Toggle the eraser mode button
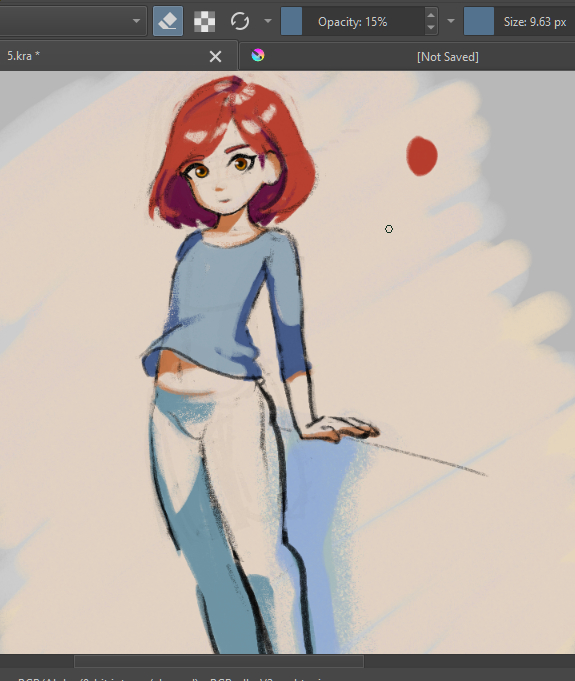The height and width of the screenshot is (681, 575). click(x=168, y=21)
